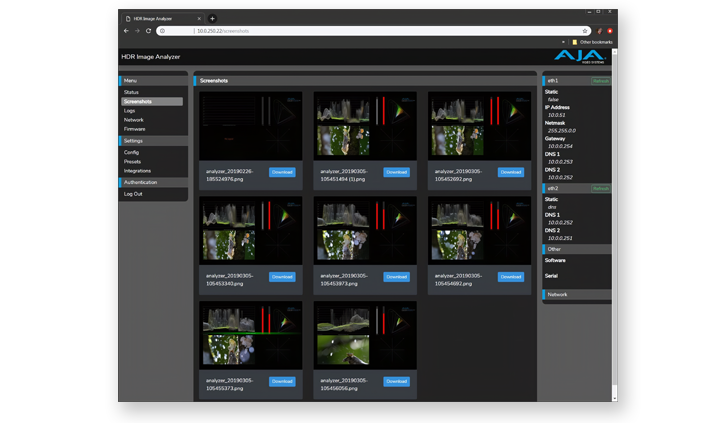Viewport: 720px width, 423px height.
Task: Click the browser back arrow
Action: click(126, 31)
